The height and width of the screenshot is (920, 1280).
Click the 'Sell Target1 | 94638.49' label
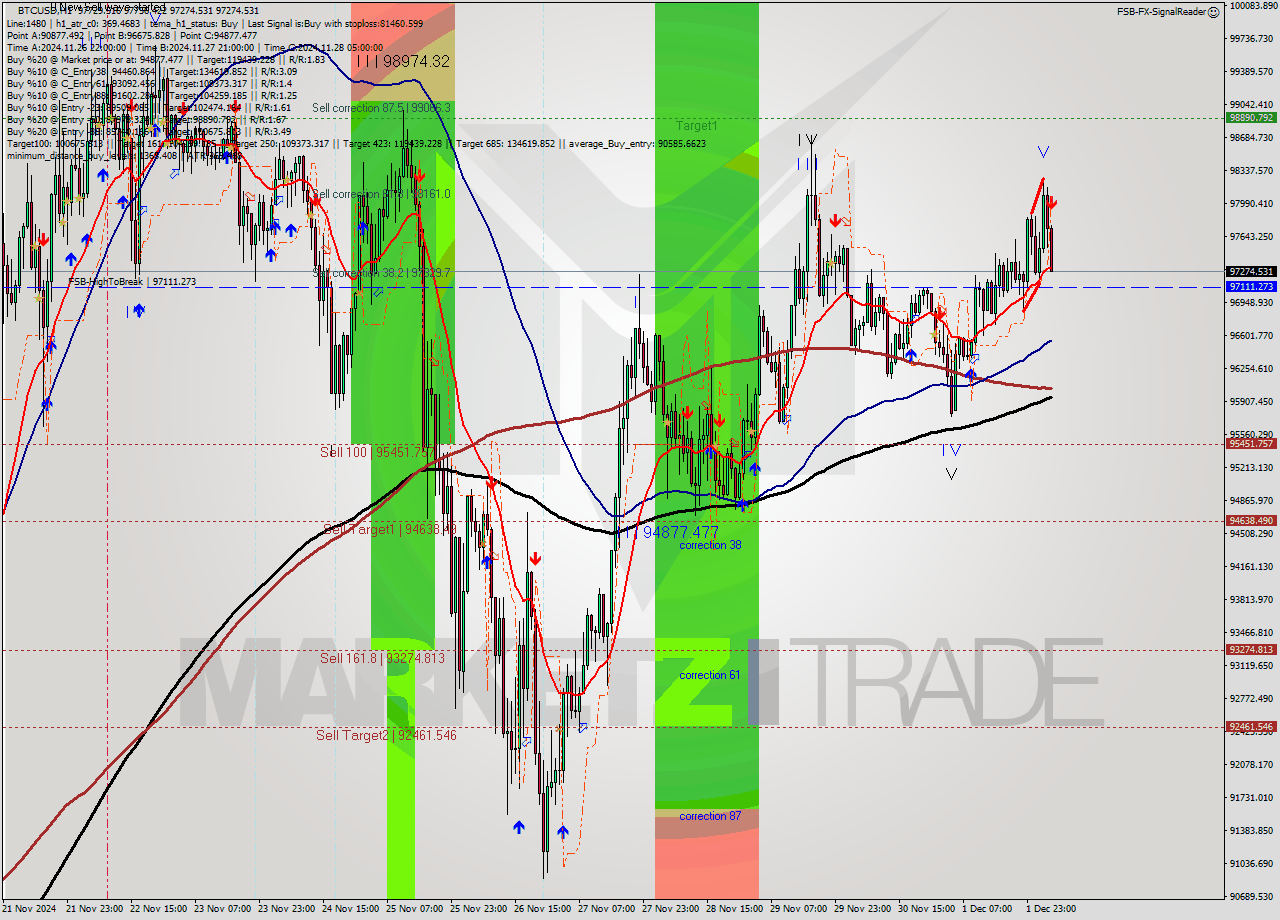(x=390, y=529)
